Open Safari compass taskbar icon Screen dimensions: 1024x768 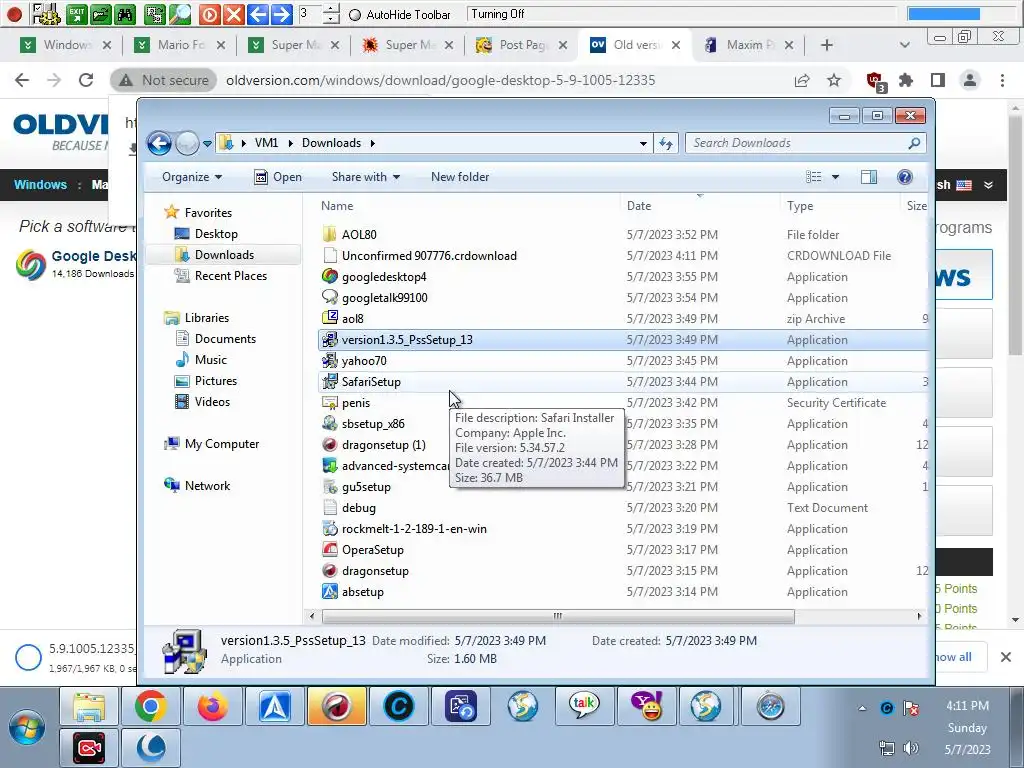click(770, 706)
